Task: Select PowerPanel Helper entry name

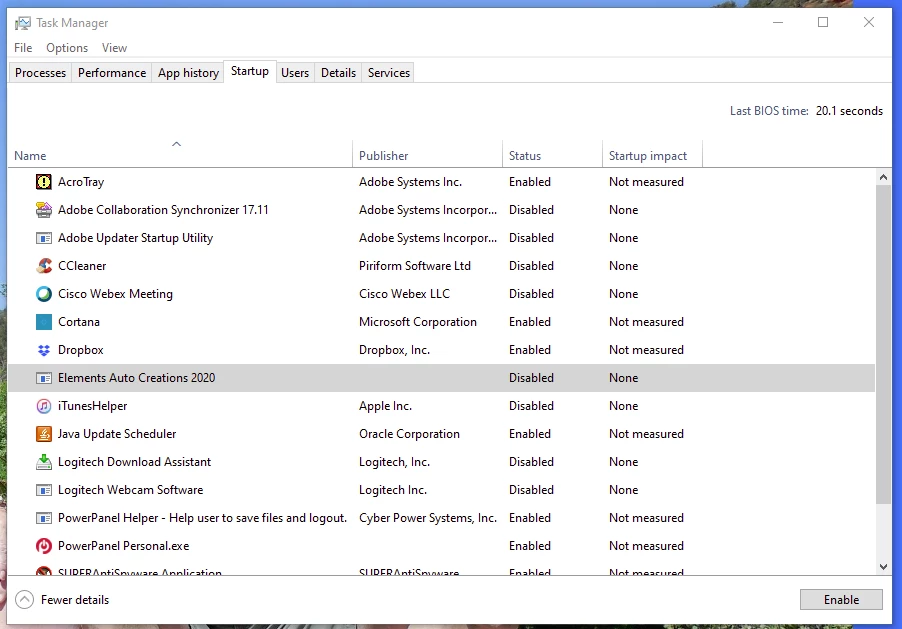Action: [202, 518]
